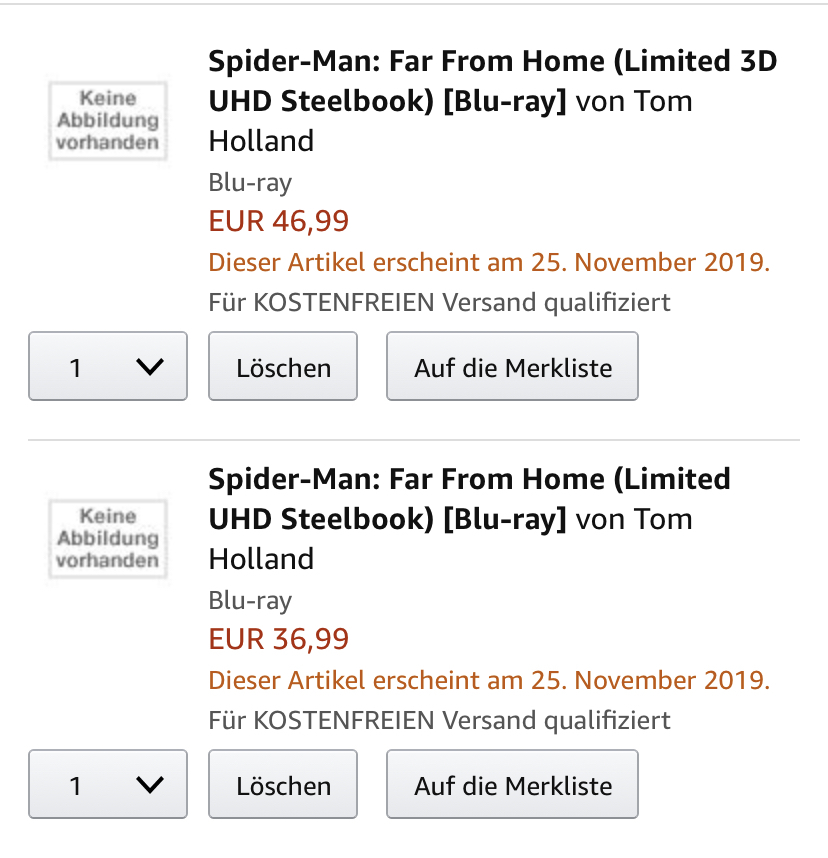Click the Blu-ray format label above EUR 36,99

tap(250, 600)
